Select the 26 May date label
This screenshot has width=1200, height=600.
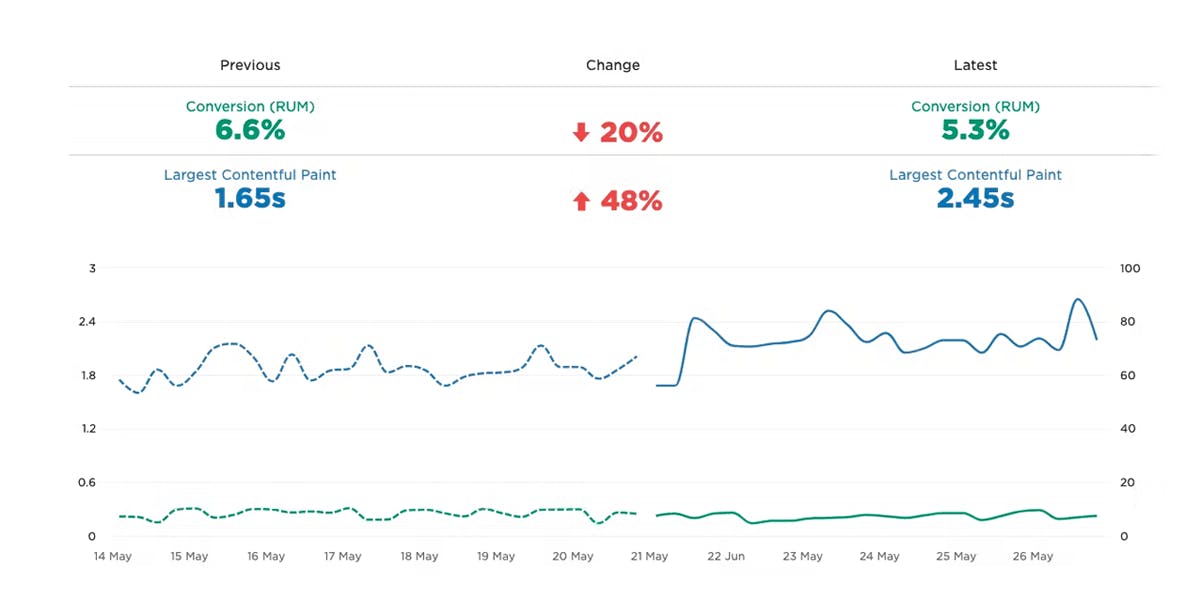point(1034,556)
